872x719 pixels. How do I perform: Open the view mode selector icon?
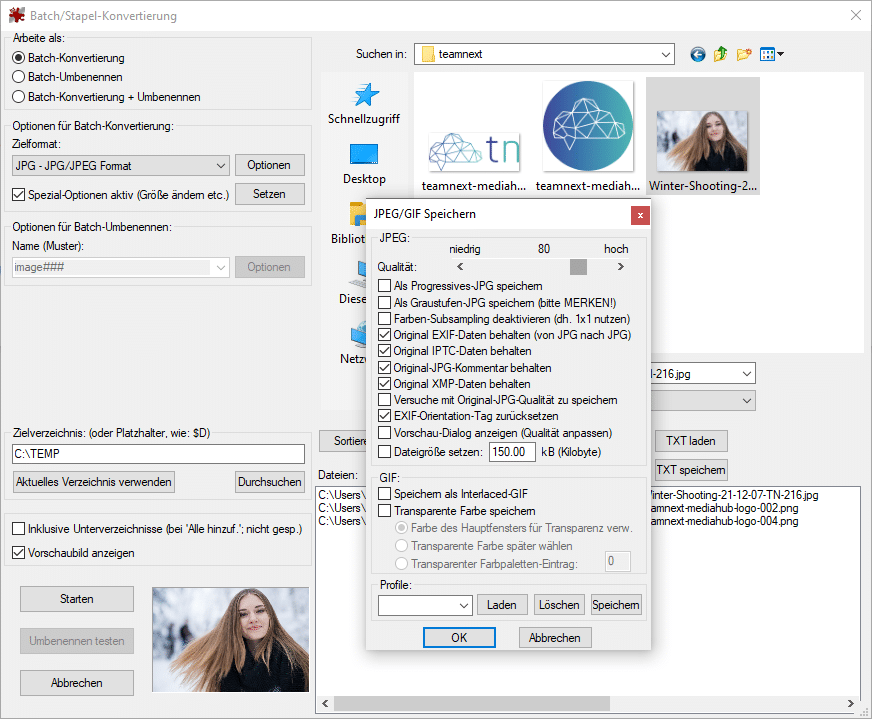[770, 54]
